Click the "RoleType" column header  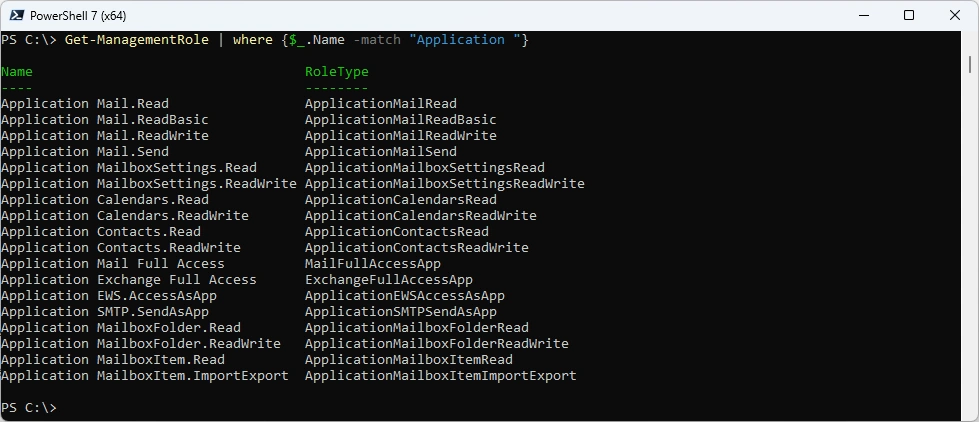(x=336, y=72)
